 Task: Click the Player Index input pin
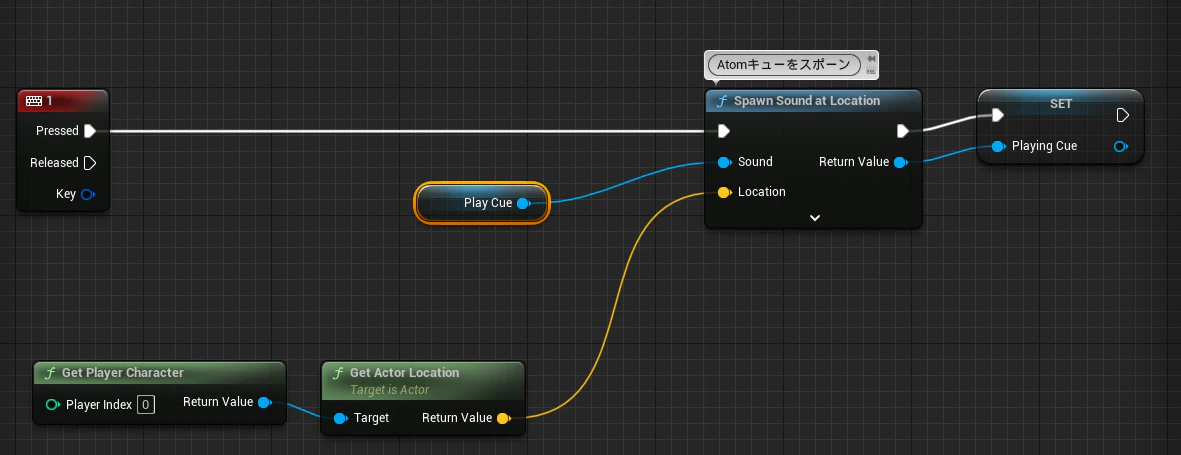[53, 405]
